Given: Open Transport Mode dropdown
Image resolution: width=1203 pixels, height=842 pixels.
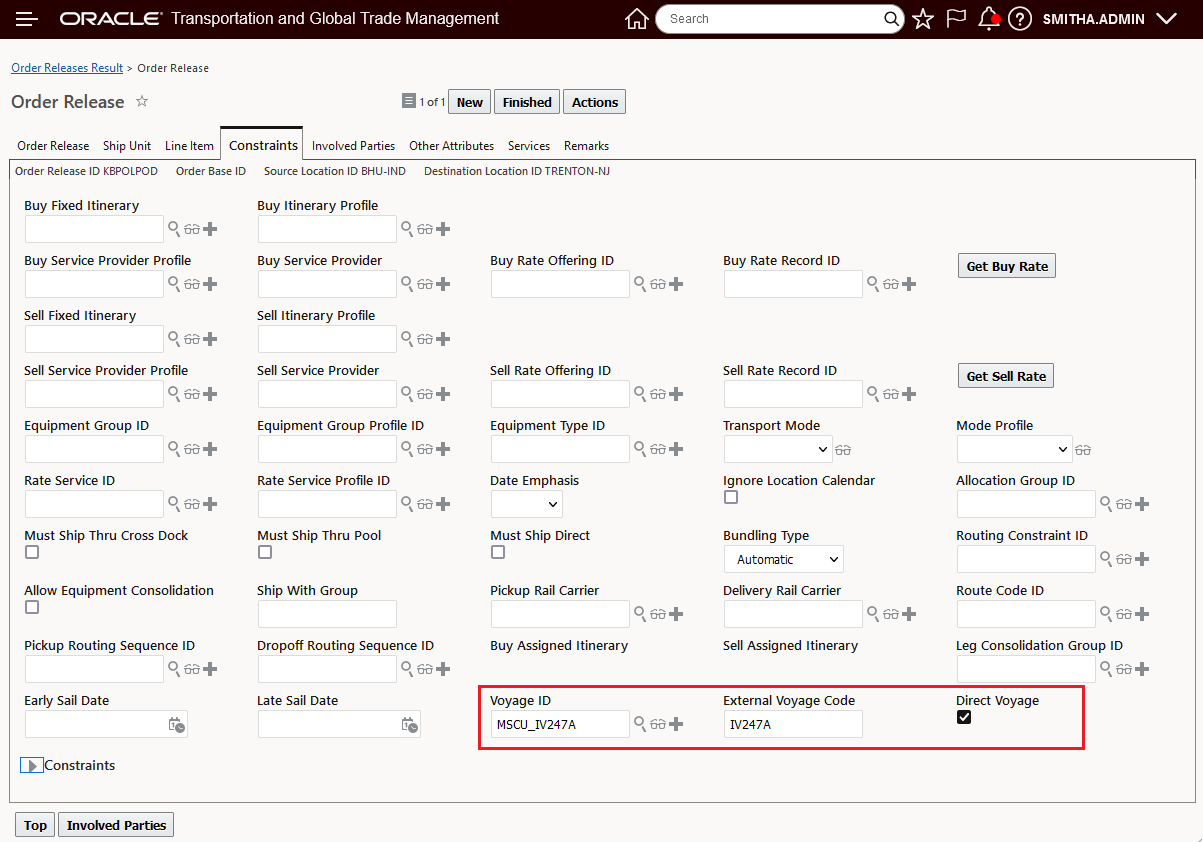Looking at the screenshot, I should pyautogui.click(x=778, y=449).
